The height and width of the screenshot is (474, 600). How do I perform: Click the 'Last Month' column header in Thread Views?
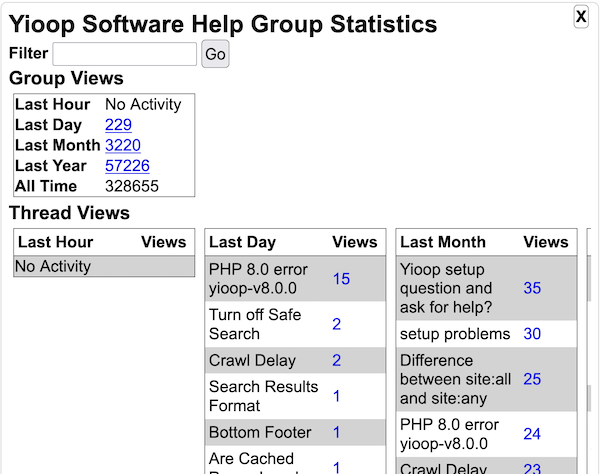click(x=443, y=242)
